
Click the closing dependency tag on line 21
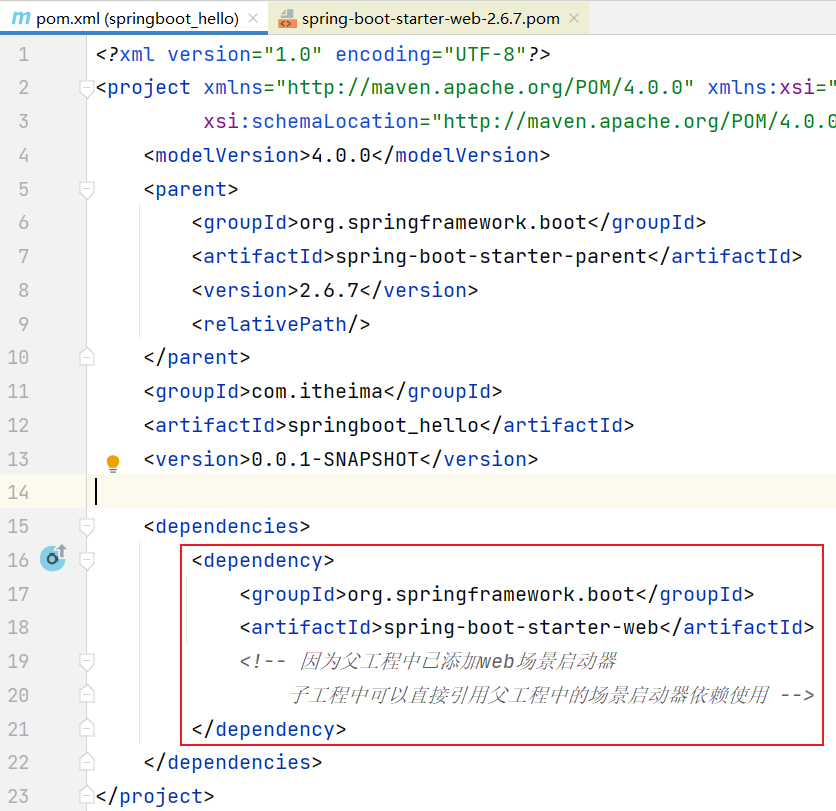(x=269, y=729)
